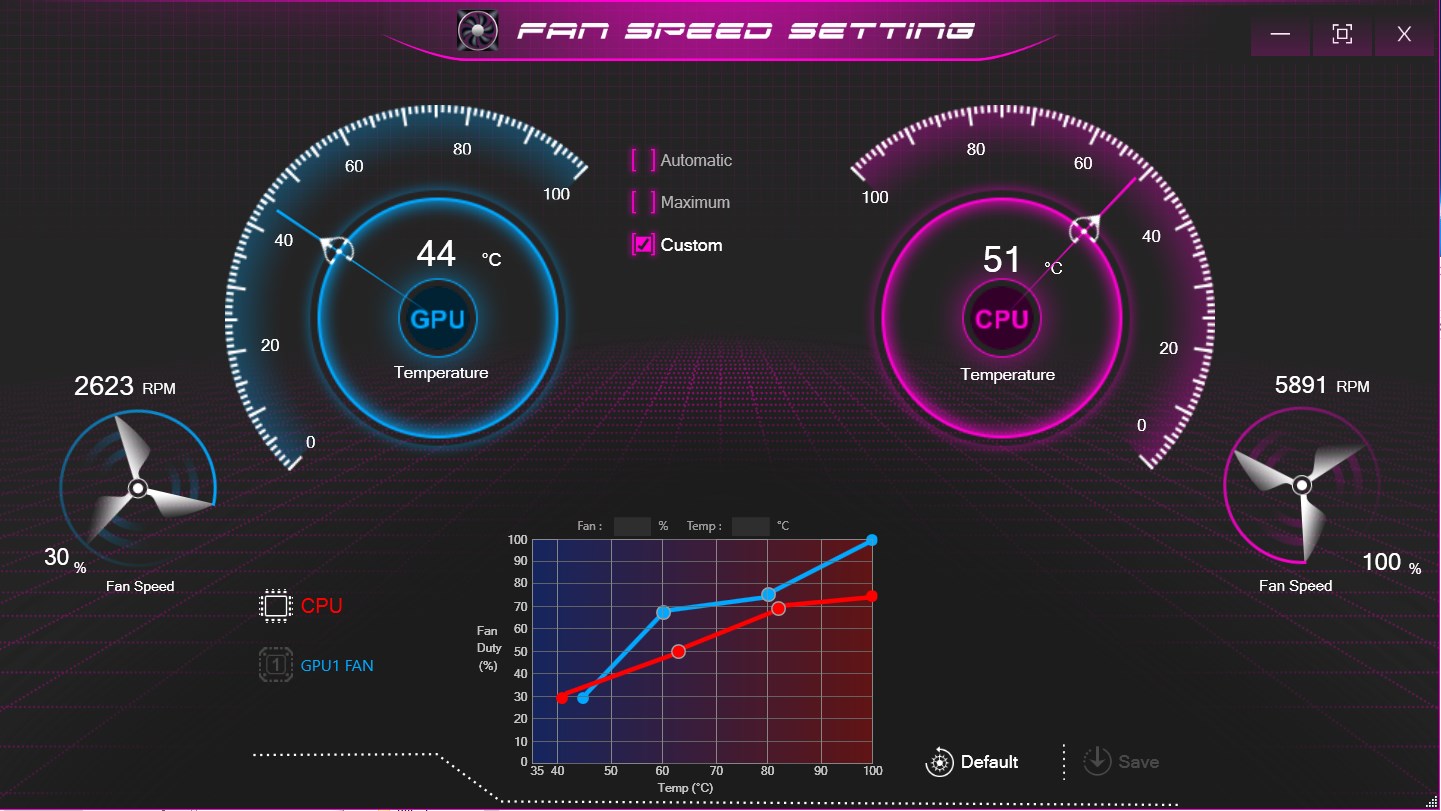
Task: Select red curve starting point at 40°C
Action: (562, 697)
